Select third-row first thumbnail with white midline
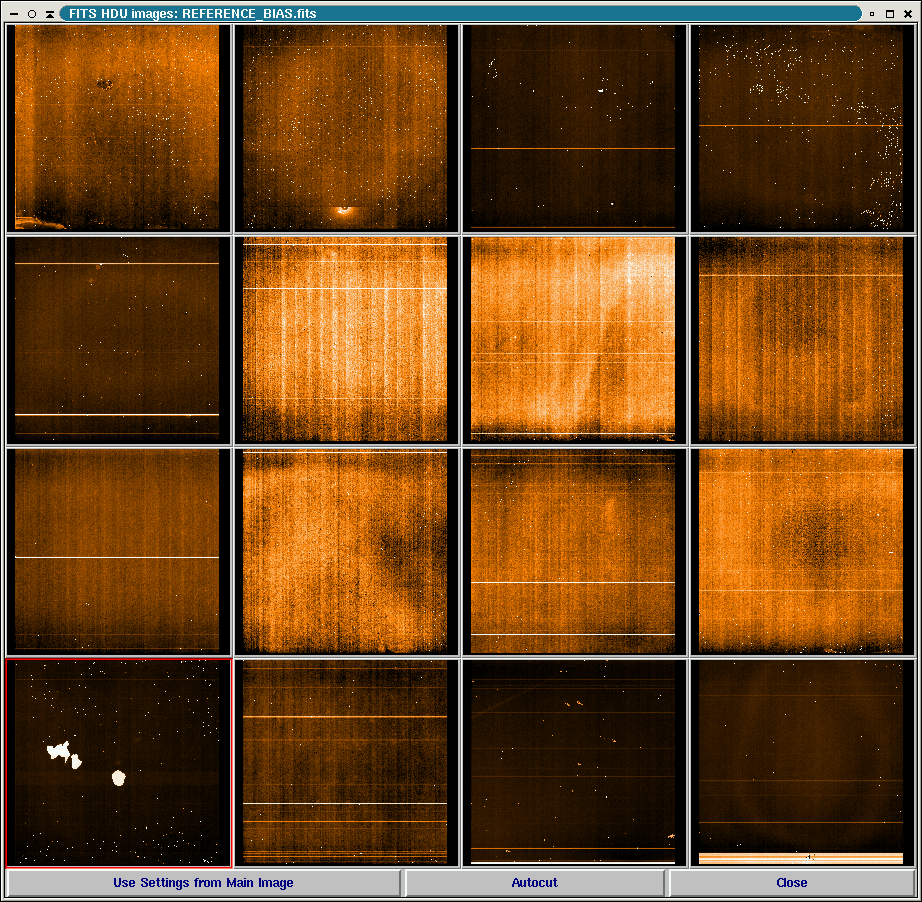The height and width of the screenshot is (902, 922). coord(118,551)
